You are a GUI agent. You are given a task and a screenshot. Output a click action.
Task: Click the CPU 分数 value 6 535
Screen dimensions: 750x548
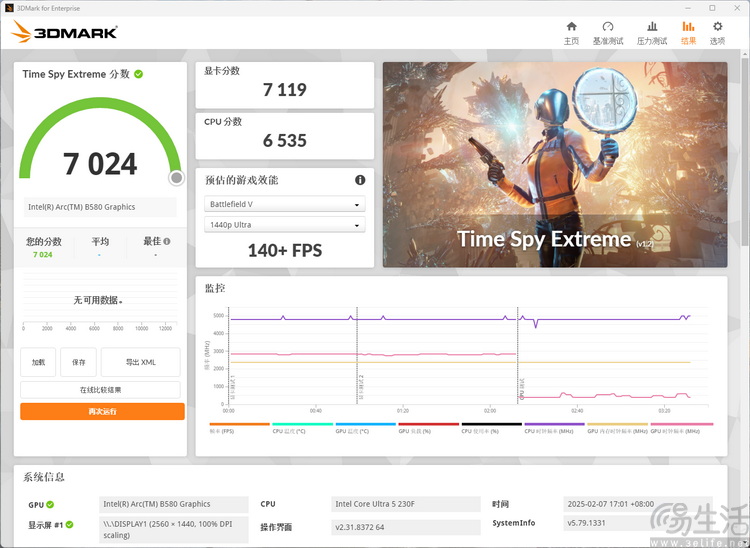[x=285, y=141]
